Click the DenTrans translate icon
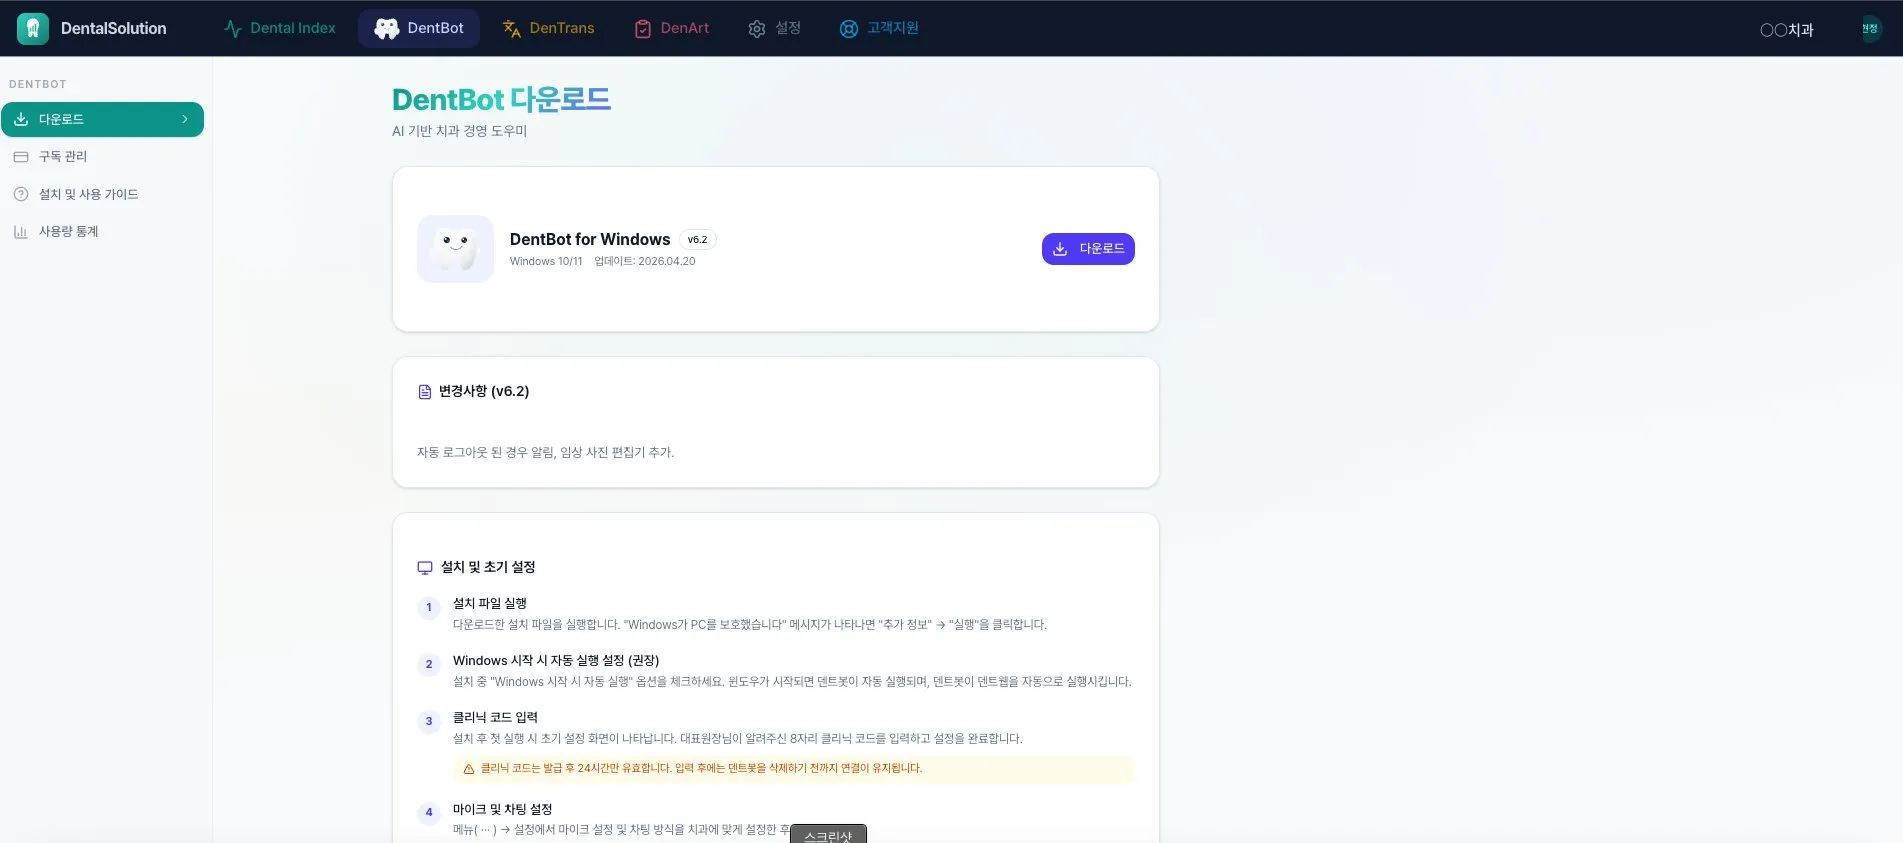Image resolution: width=1903 pixels, height=843 pixels. tap(512, 29)
